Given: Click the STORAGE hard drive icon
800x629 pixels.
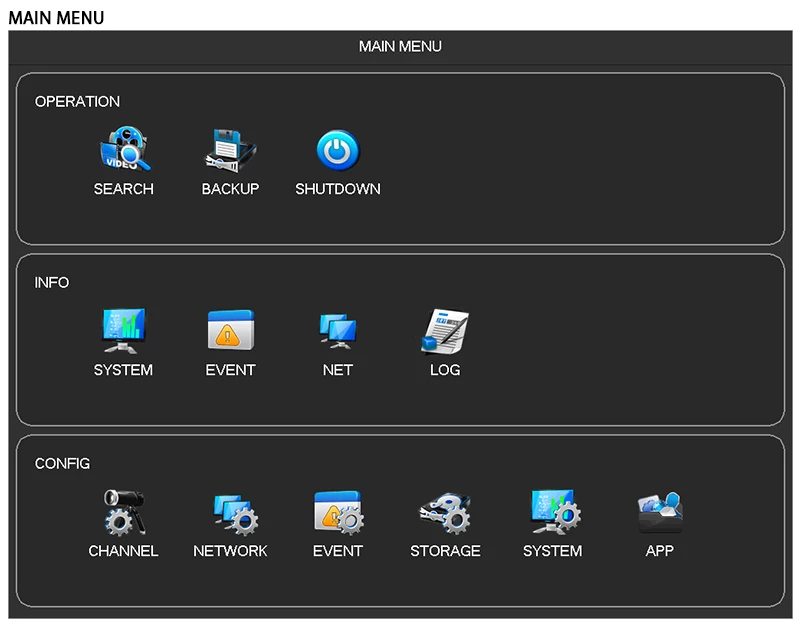Looking at the screenshot, I should coord(445,512).
